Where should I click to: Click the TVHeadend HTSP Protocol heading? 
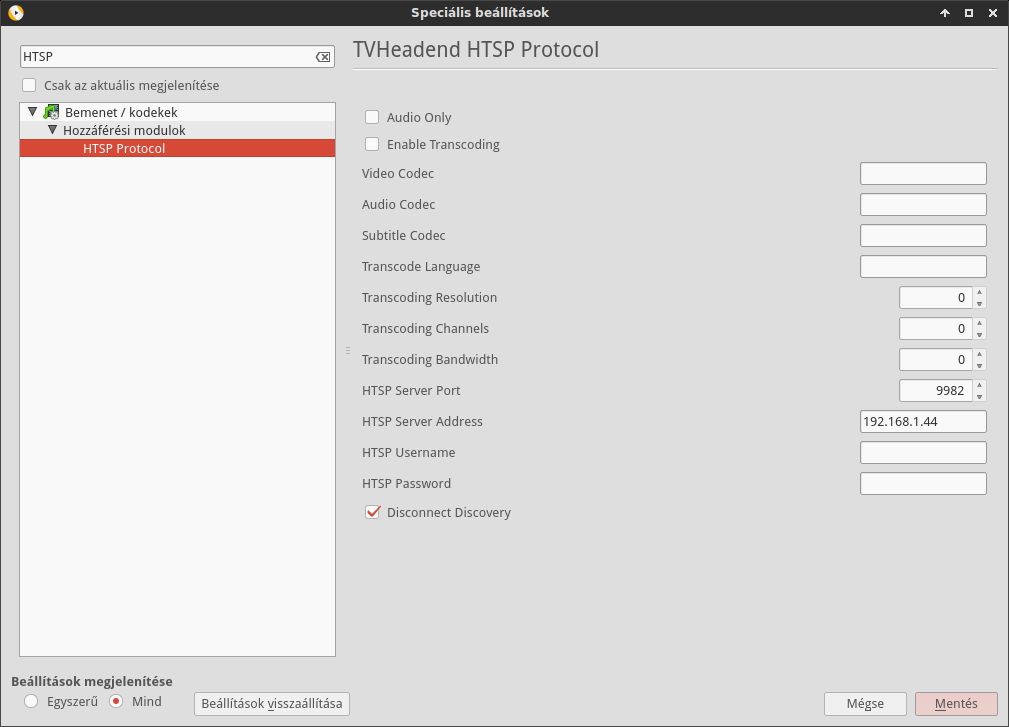click(x=476, y=50)
